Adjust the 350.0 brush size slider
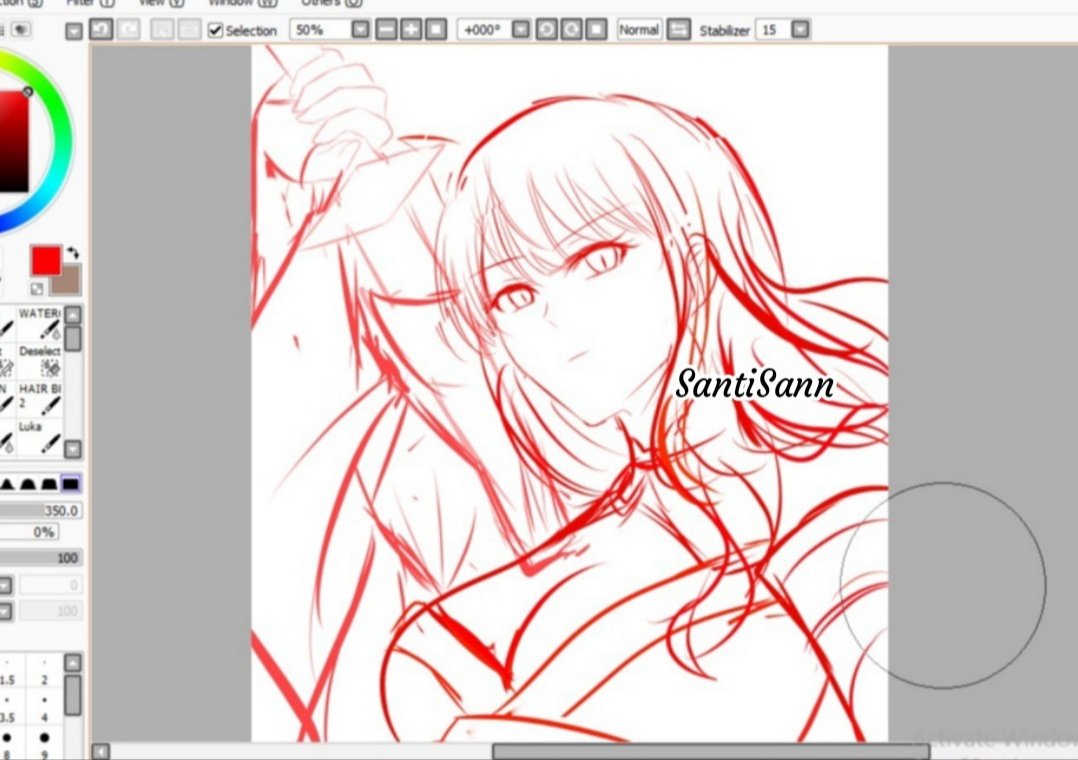The width and height of the screenshot is (1078, 760). click(x=41, y=510)
